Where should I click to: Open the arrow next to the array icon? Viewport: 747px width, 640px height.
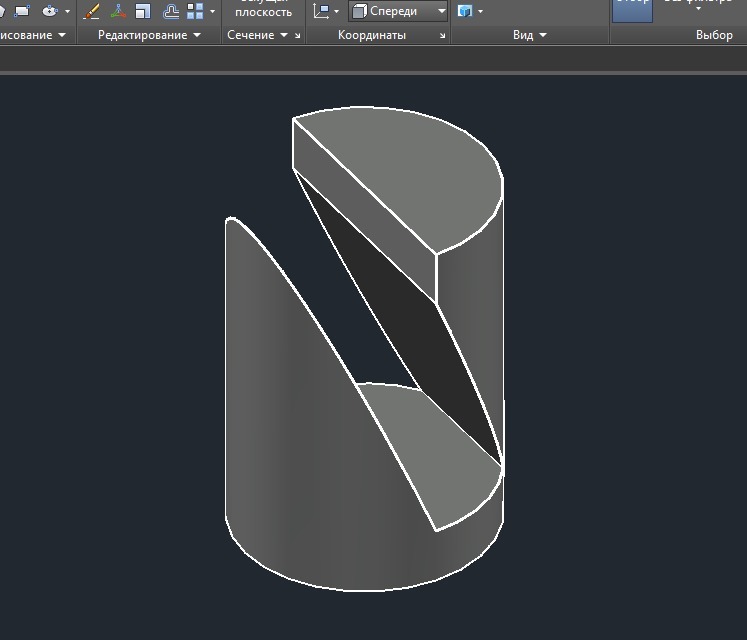[x=212, y=12]
